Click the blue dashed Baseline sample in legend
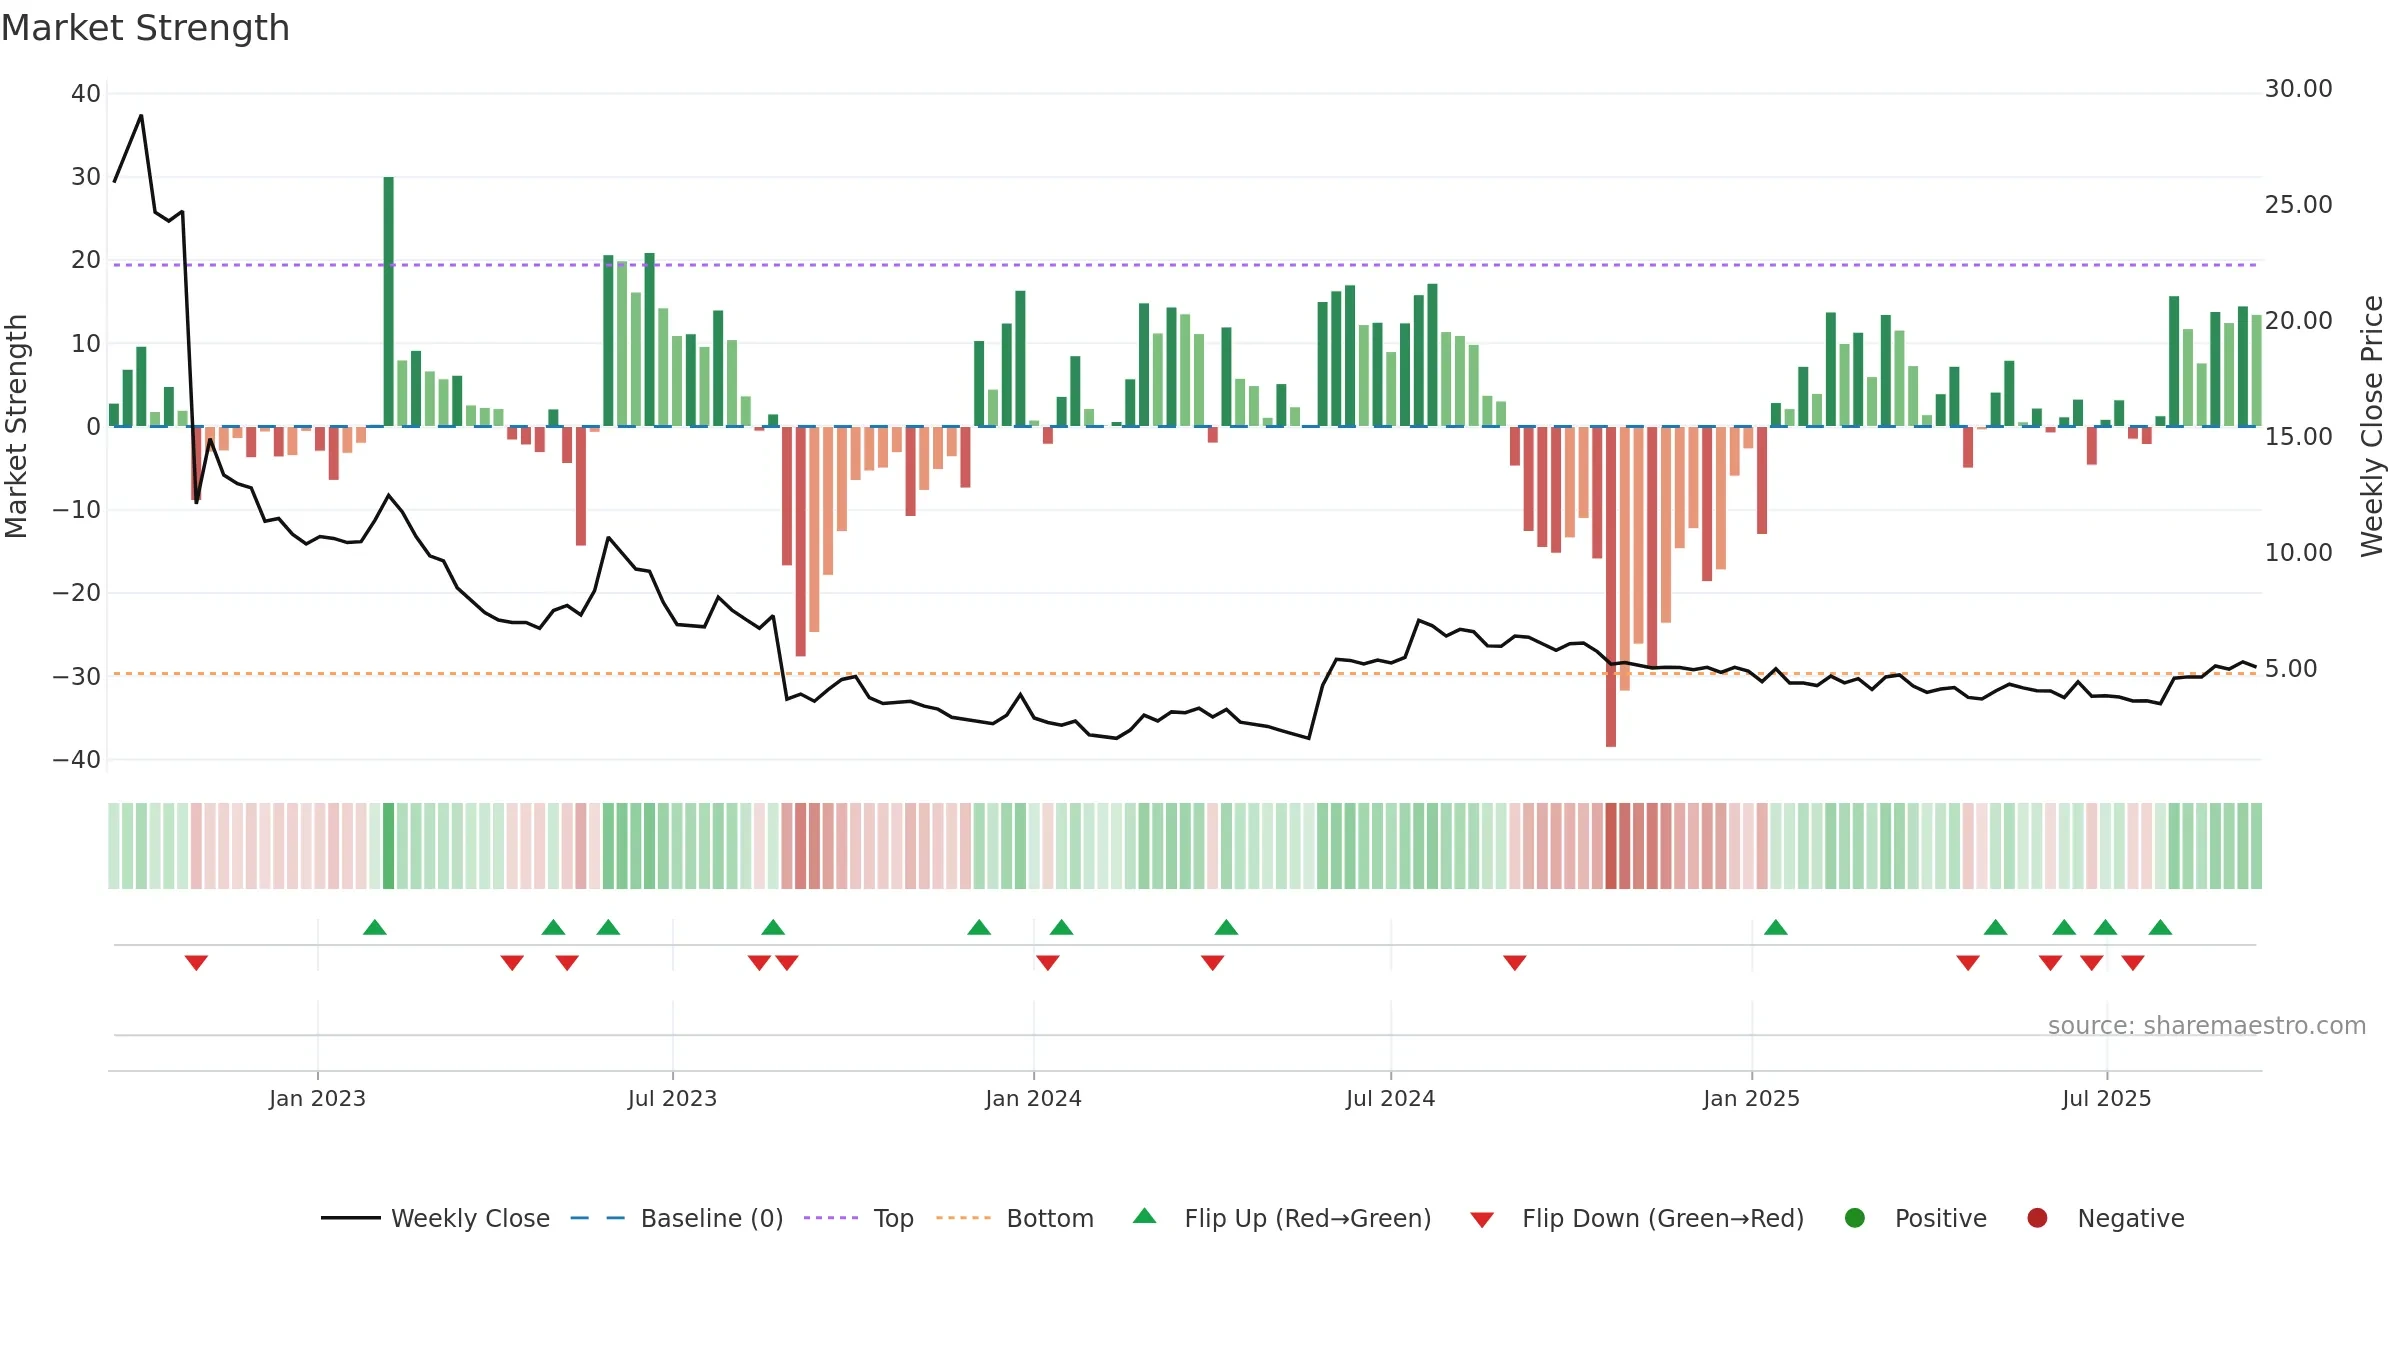Image resolution: width=2400 pixels, height=1350 pixels. click(x=598, y=1218)
